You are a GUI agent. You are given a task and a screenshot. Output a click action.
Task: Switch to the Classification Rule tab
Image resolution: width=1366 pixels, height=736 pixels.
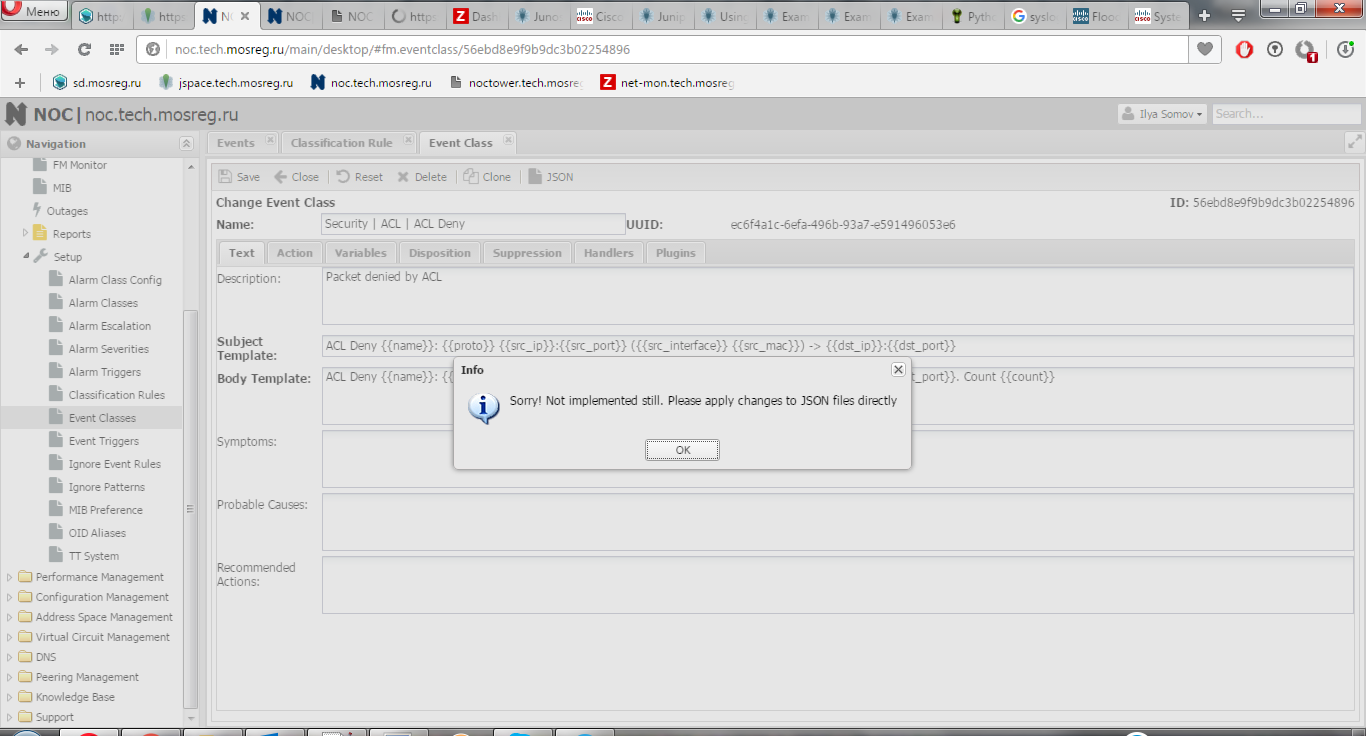click(341, 143)
